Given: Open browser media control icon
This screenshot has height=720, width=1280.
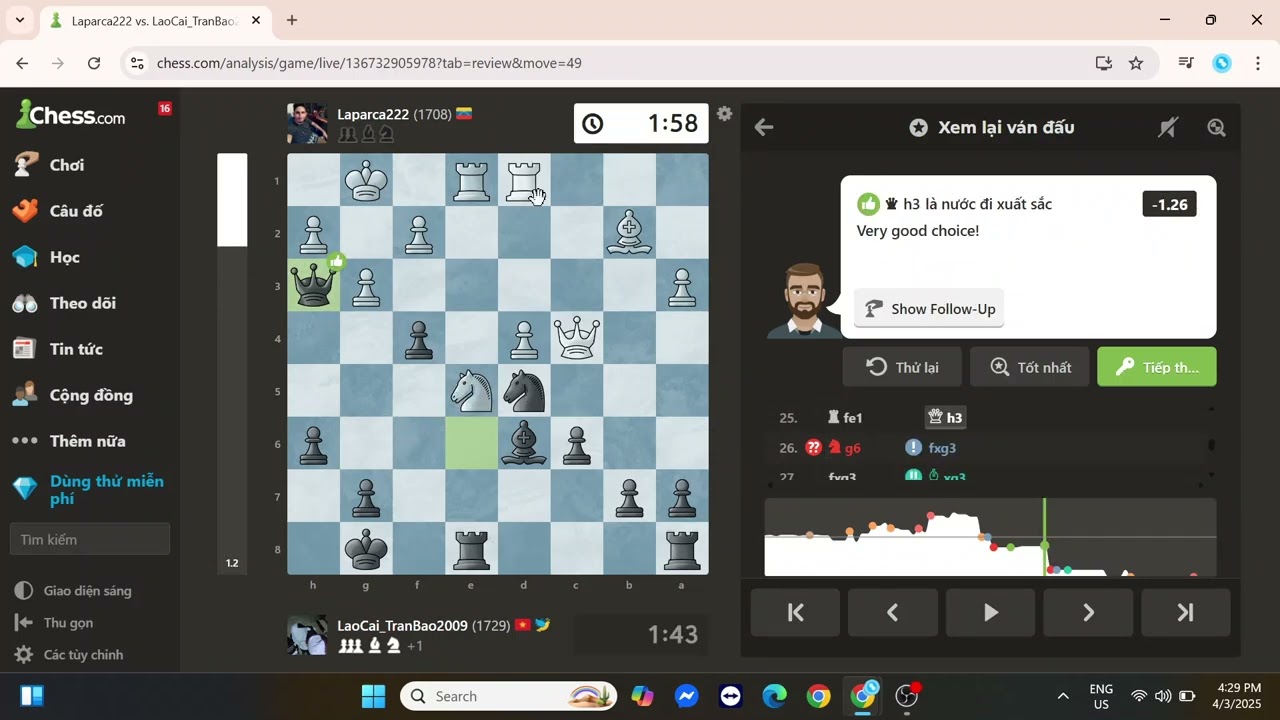Looking at the screenshot, I should pyautogui.click(x=1186, y=63).
